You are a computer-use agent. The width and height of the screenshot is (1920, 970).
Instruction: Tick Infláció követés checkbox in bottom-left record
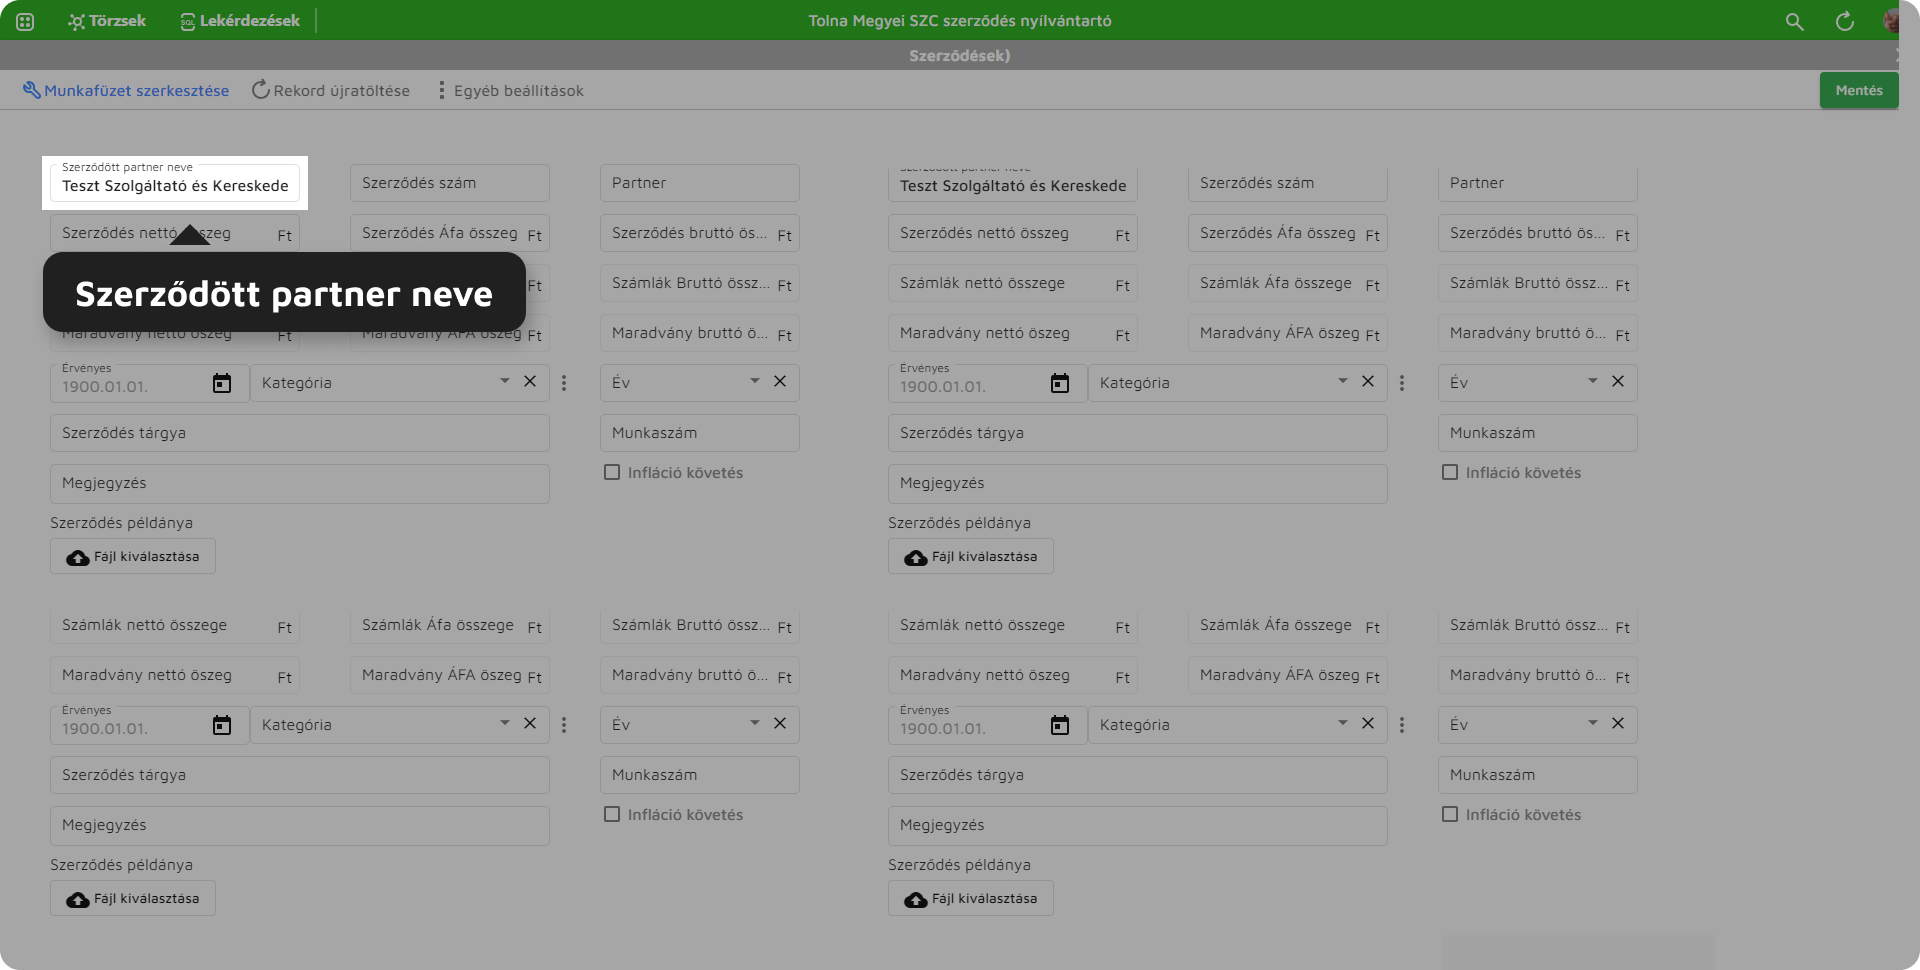tap(612, 814)
